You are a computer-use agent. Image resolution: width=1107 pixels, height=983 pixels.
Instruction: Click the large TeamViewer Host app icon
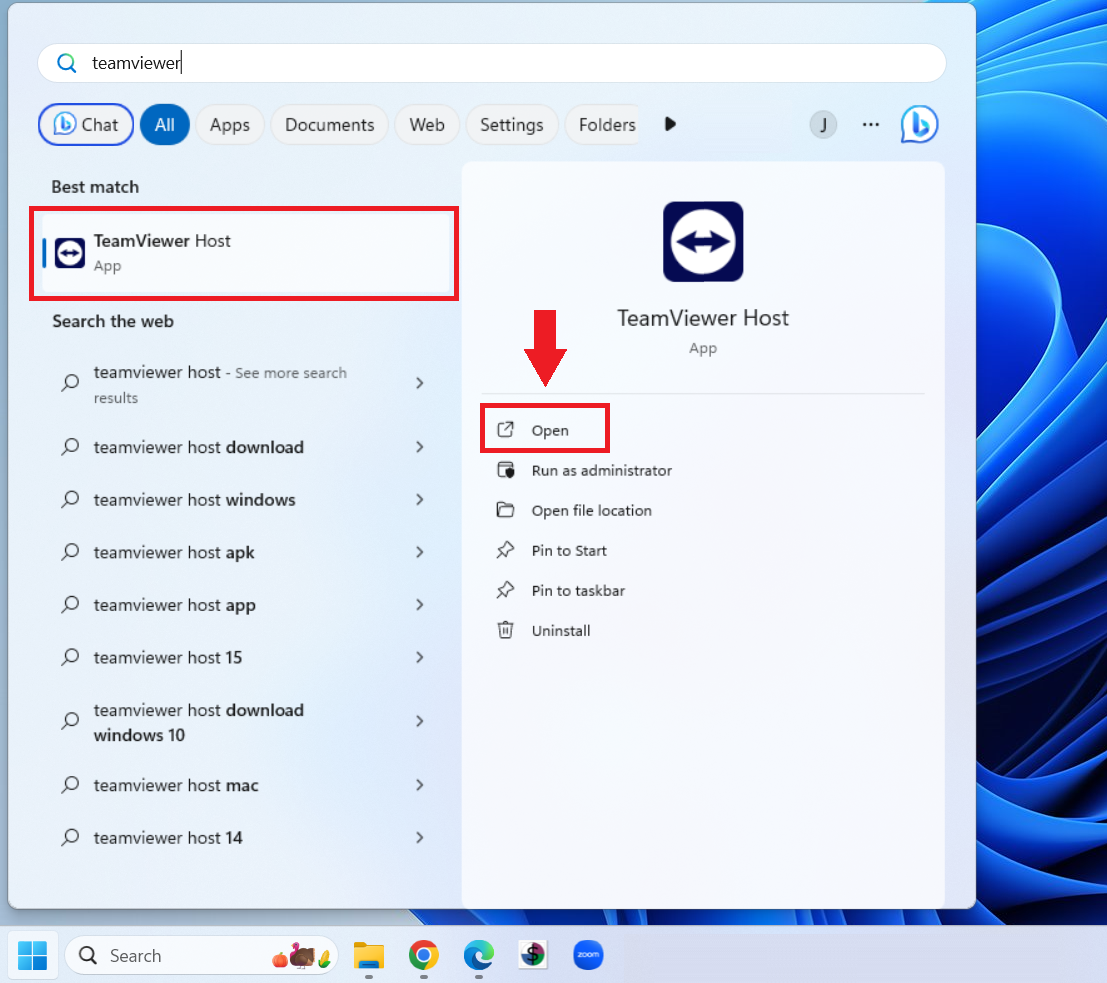click(702, 242)
